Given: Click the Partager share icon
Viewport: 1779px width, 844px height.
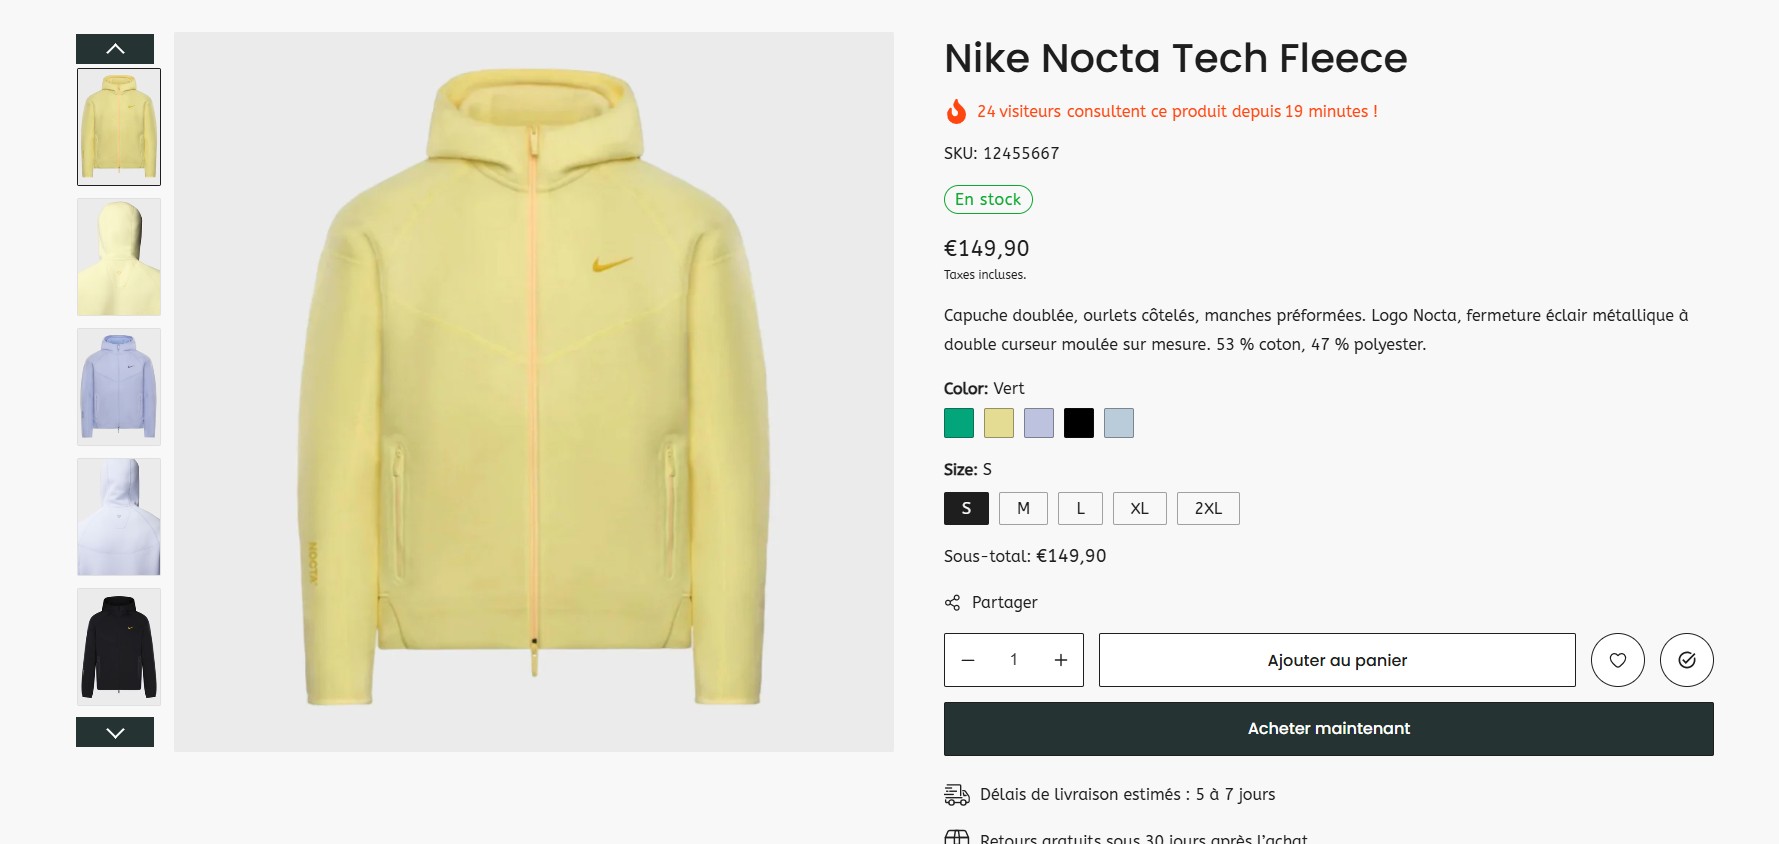Looking at the screenshot, I should pos(952,602).
